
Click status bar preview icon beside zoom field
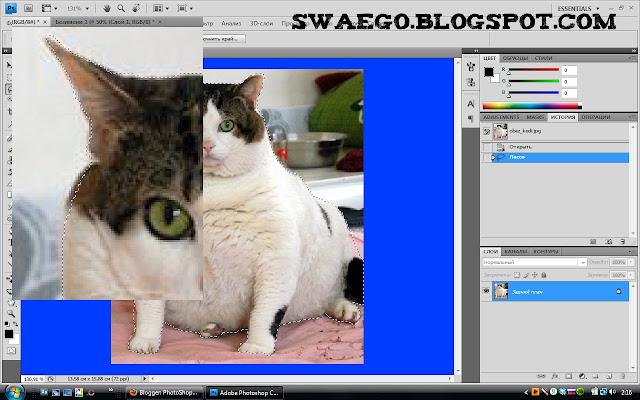tap(51, 379)
